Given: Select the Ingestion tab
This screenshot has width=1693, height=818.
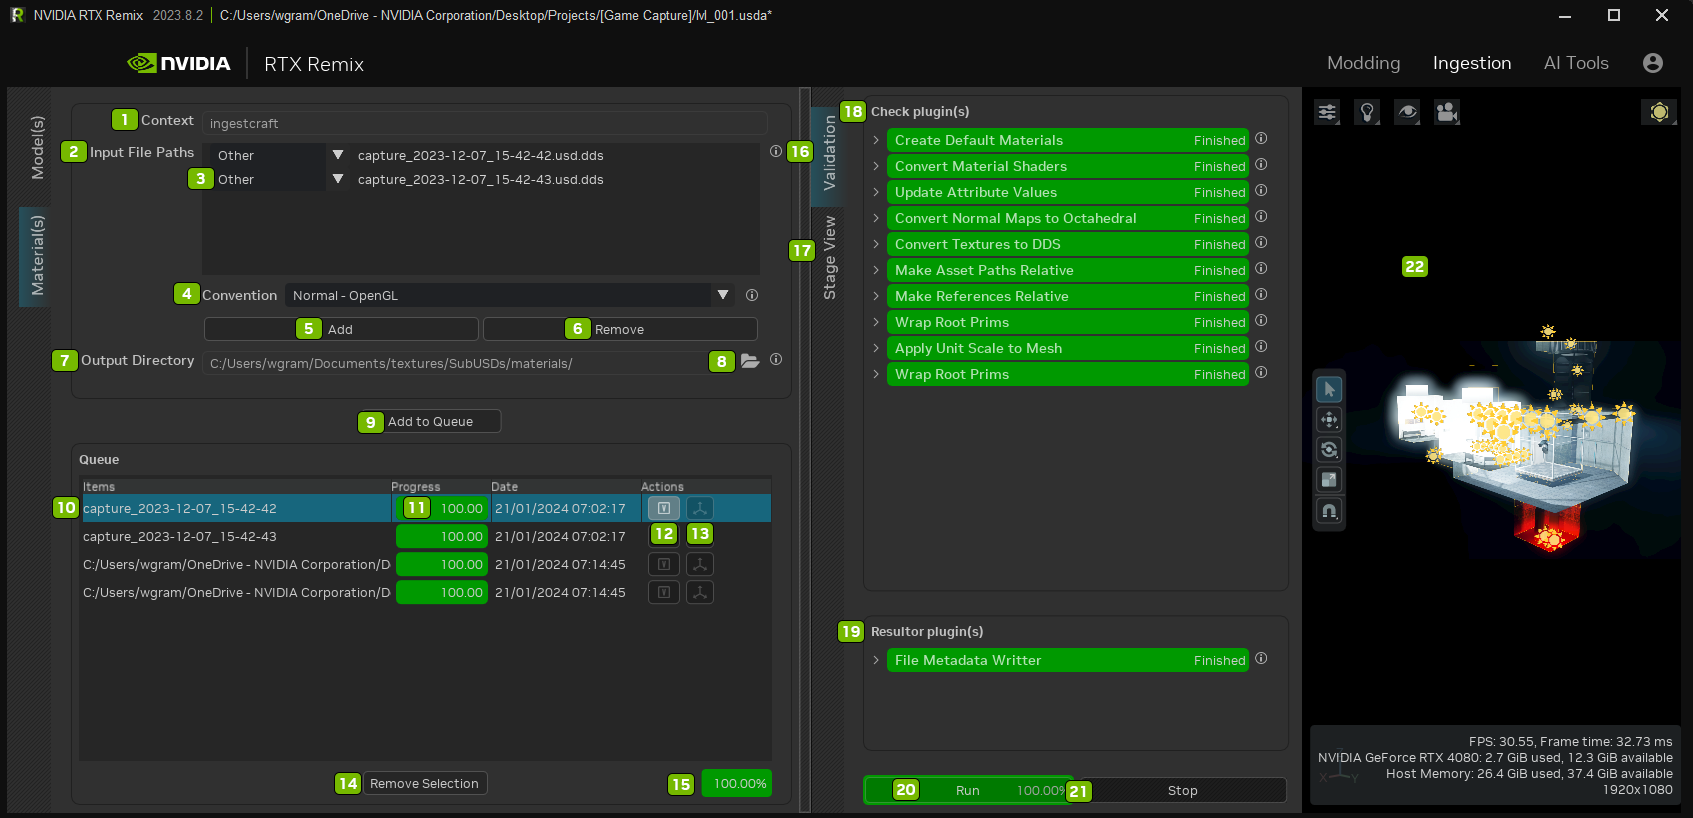Looking at the screenshot, I should tap(1472, 63).
